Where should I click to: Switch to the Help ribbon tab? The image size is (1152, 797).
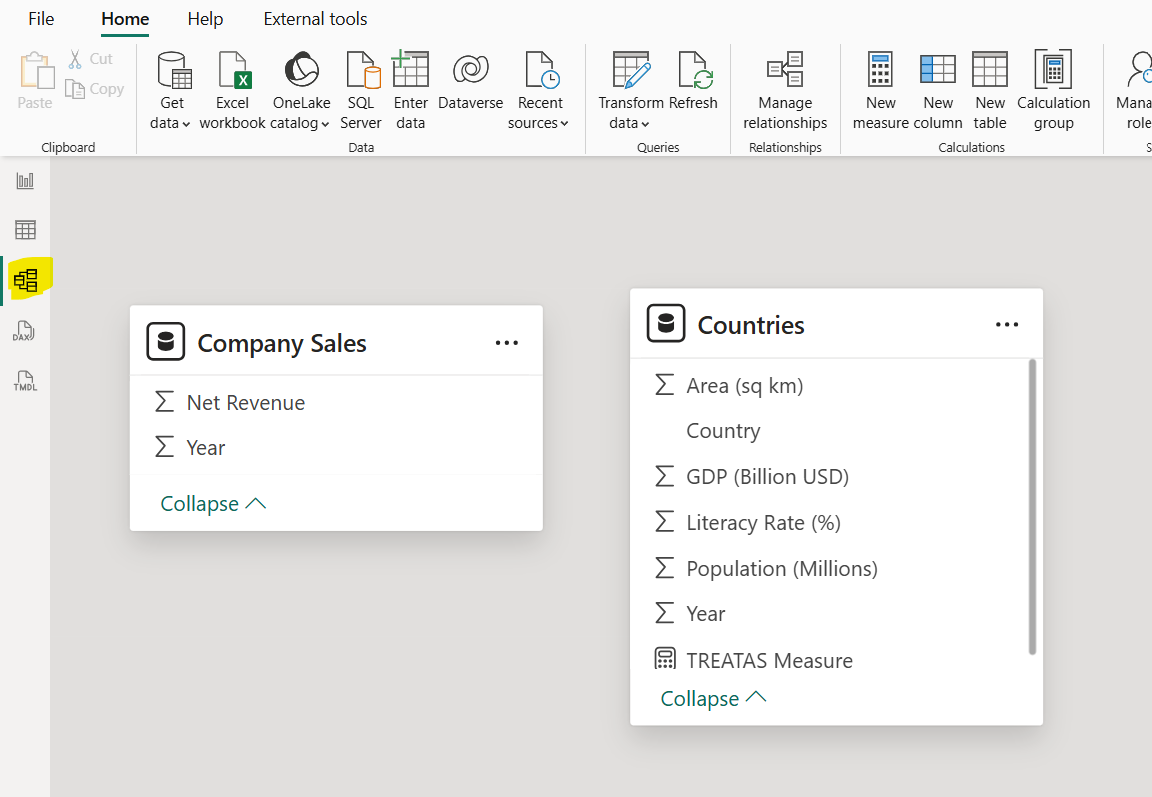coord(205,18)
